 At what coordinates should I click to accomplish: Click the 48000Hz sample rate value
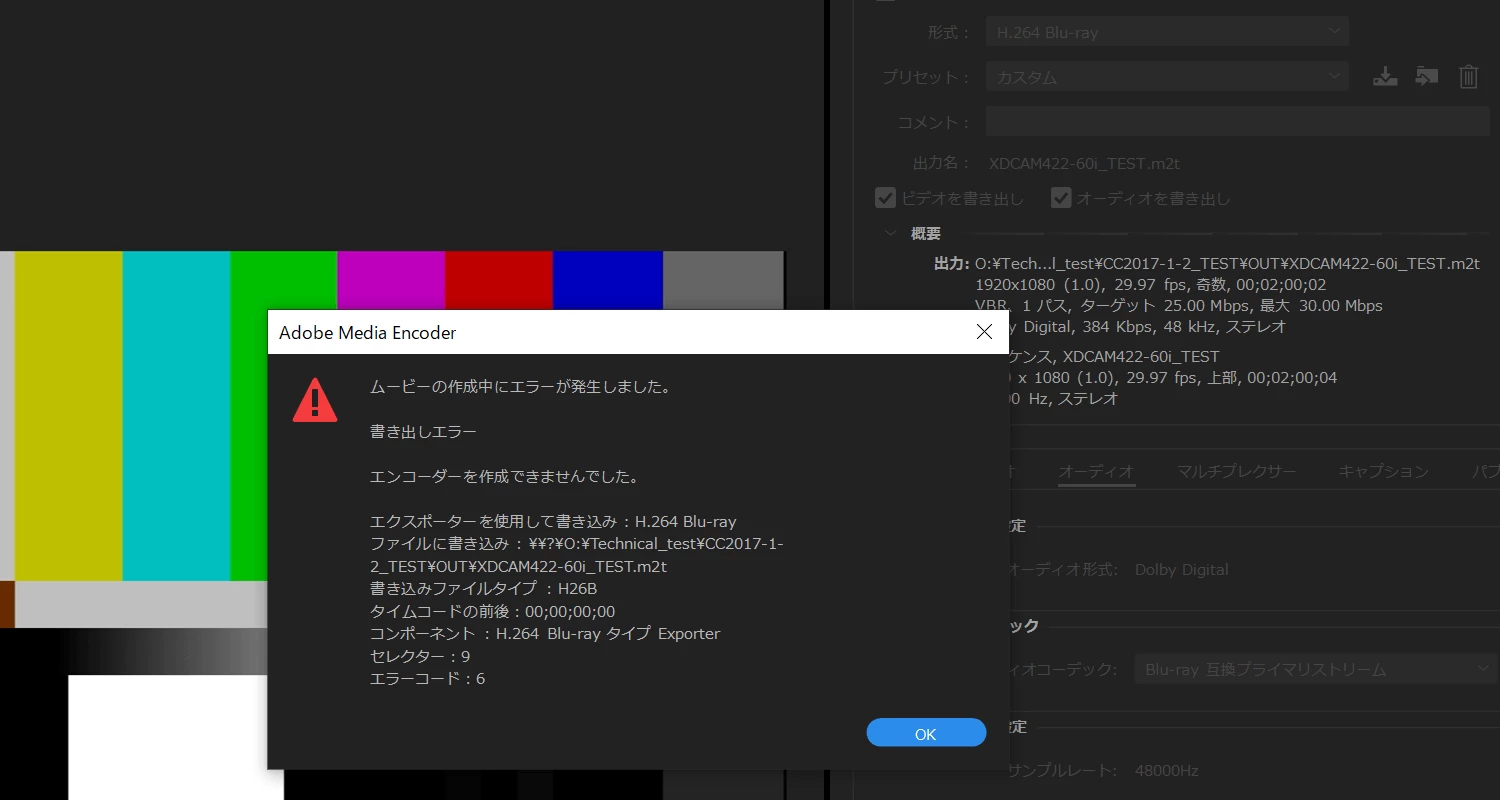point(1166,770)
